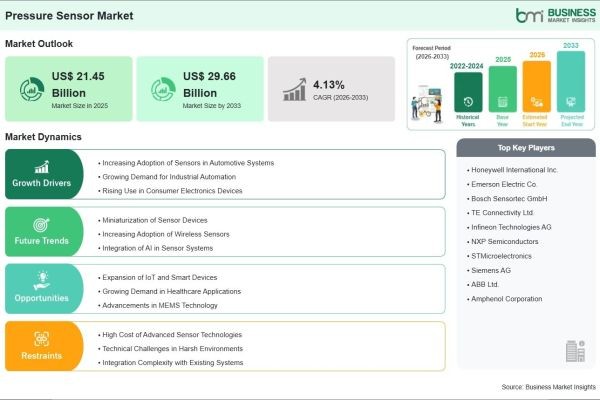Click the icon inside the orange 2026 bar

tap(536, 102)
